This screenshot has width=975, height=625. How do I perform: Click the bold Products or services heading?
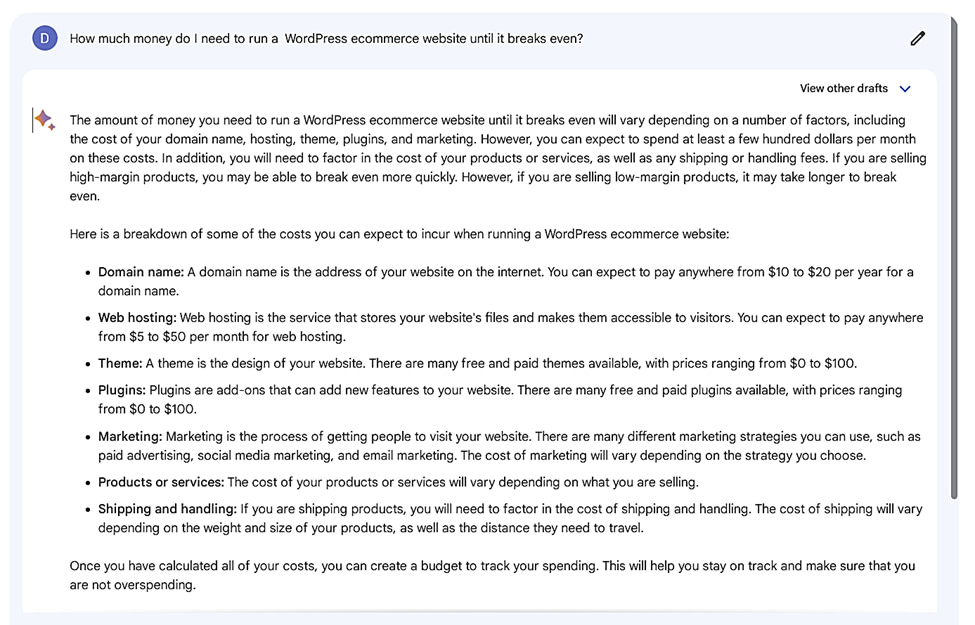(161, 482)
